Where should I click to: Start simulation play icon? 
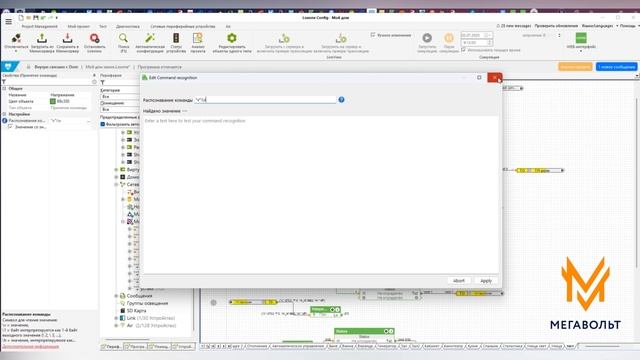(x=427, y=38)
